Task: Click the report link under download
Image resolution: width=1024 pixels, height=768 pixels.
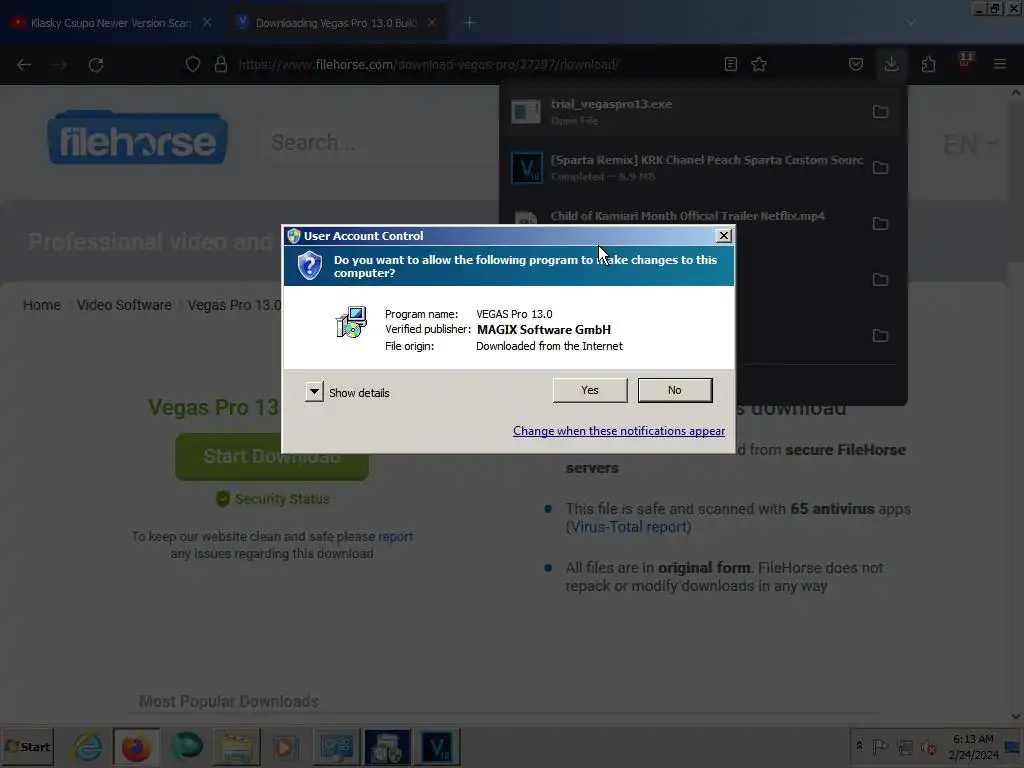Action: tap(395, 536)
